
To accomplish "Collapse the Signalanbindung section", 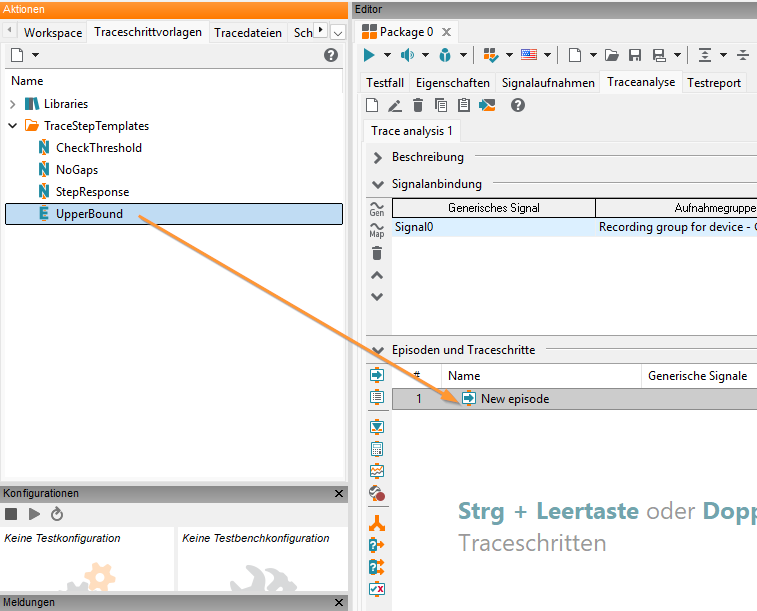I will click(378, 184).
